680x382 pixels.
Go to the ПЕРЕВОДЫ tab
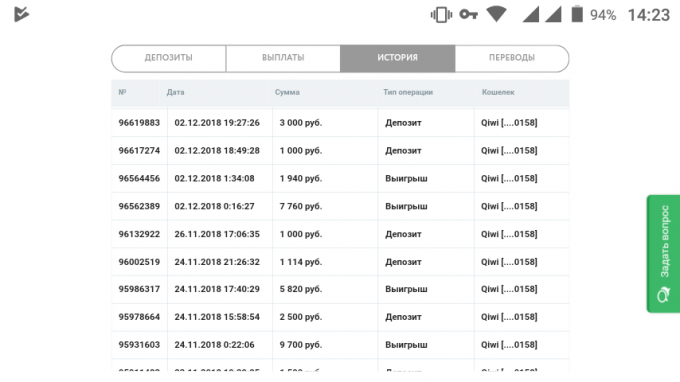pos(512,58)
